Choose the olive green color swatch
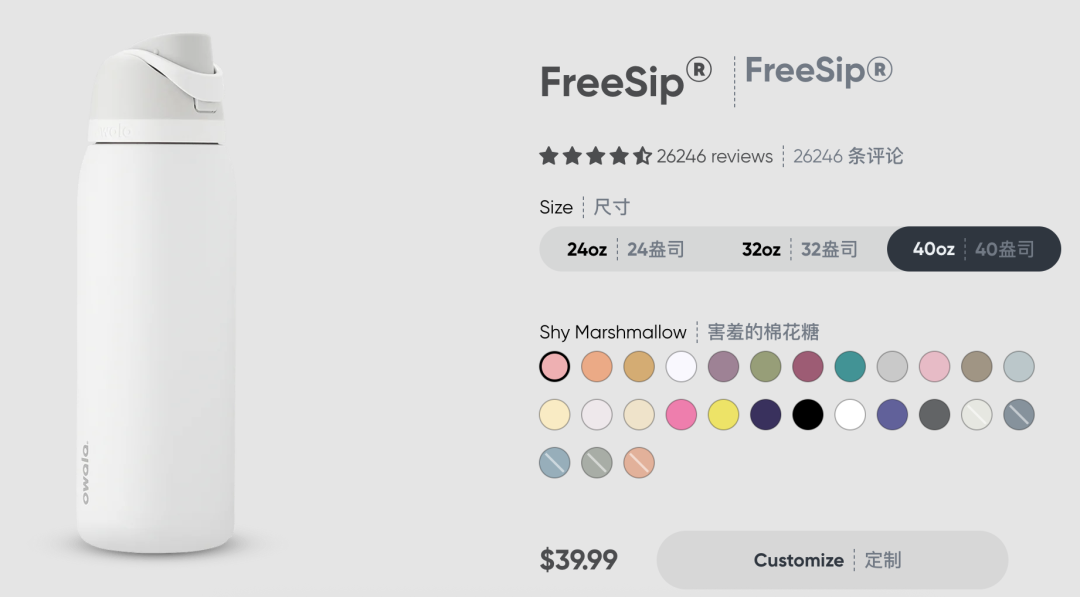Image resolution: width=1080 pixels, height=597 pixels. click(765, 366)
